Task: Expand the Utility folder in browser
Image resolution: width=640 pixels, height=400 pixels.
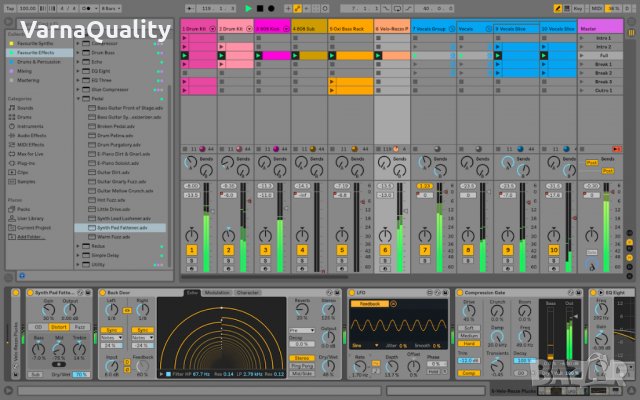Action: 97,265
